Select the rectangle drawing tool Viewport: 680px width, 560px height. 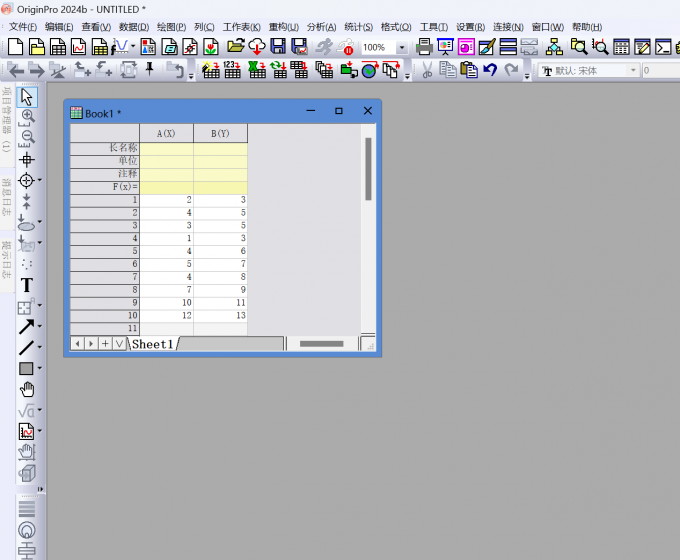(x=26, y=368)
